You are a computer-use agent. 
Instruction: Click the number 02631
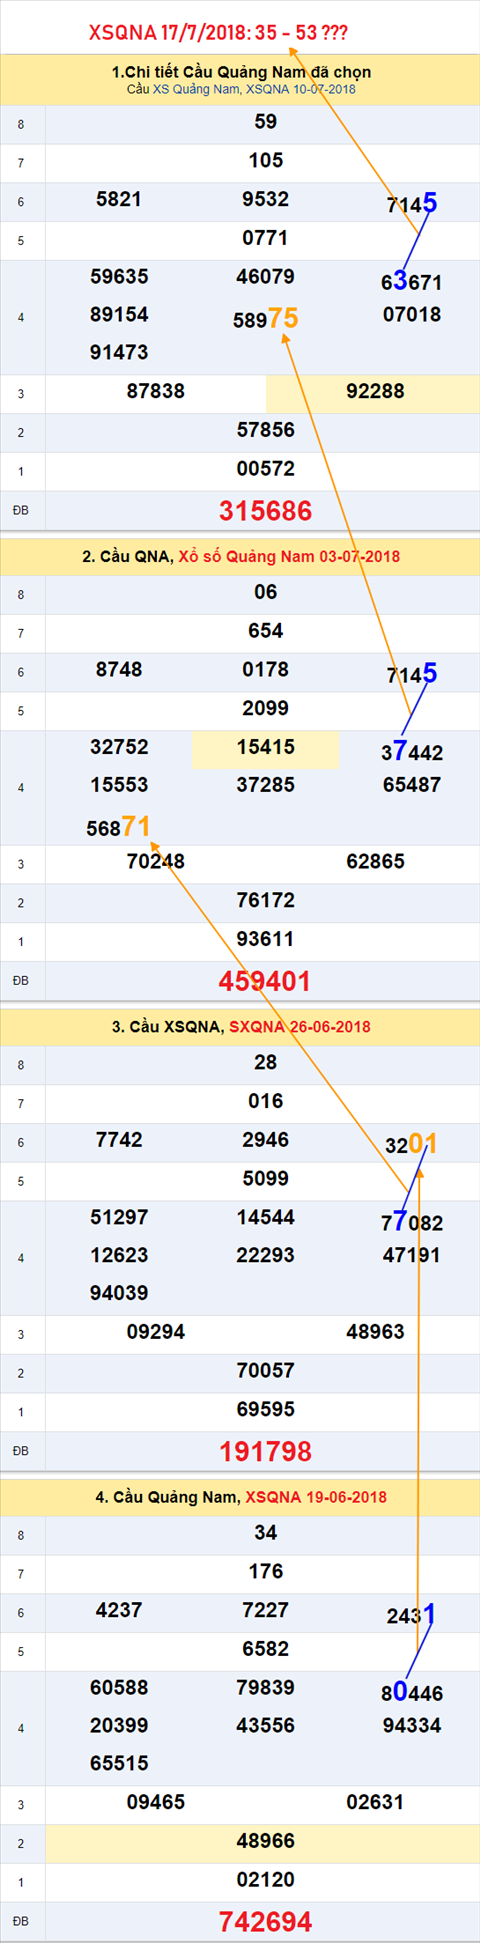[375, 1802]
